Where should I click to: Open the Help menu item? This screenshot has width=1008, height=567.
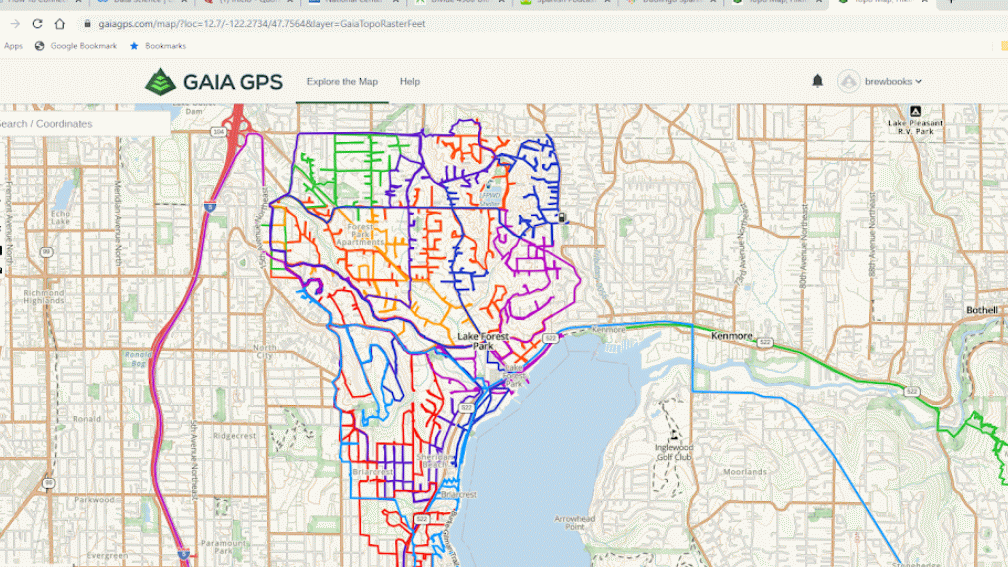pos(410,82)
